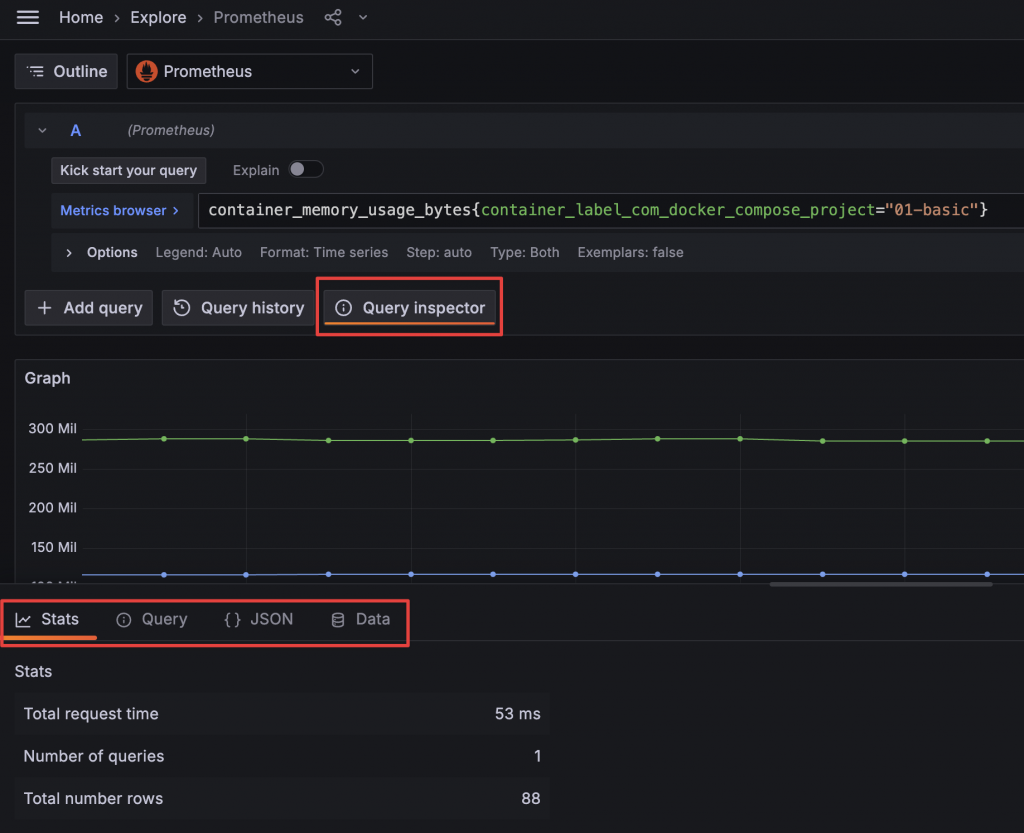Click the clock icon on Query history
This screenshot has width=1024, height=833.
(182, 308)
